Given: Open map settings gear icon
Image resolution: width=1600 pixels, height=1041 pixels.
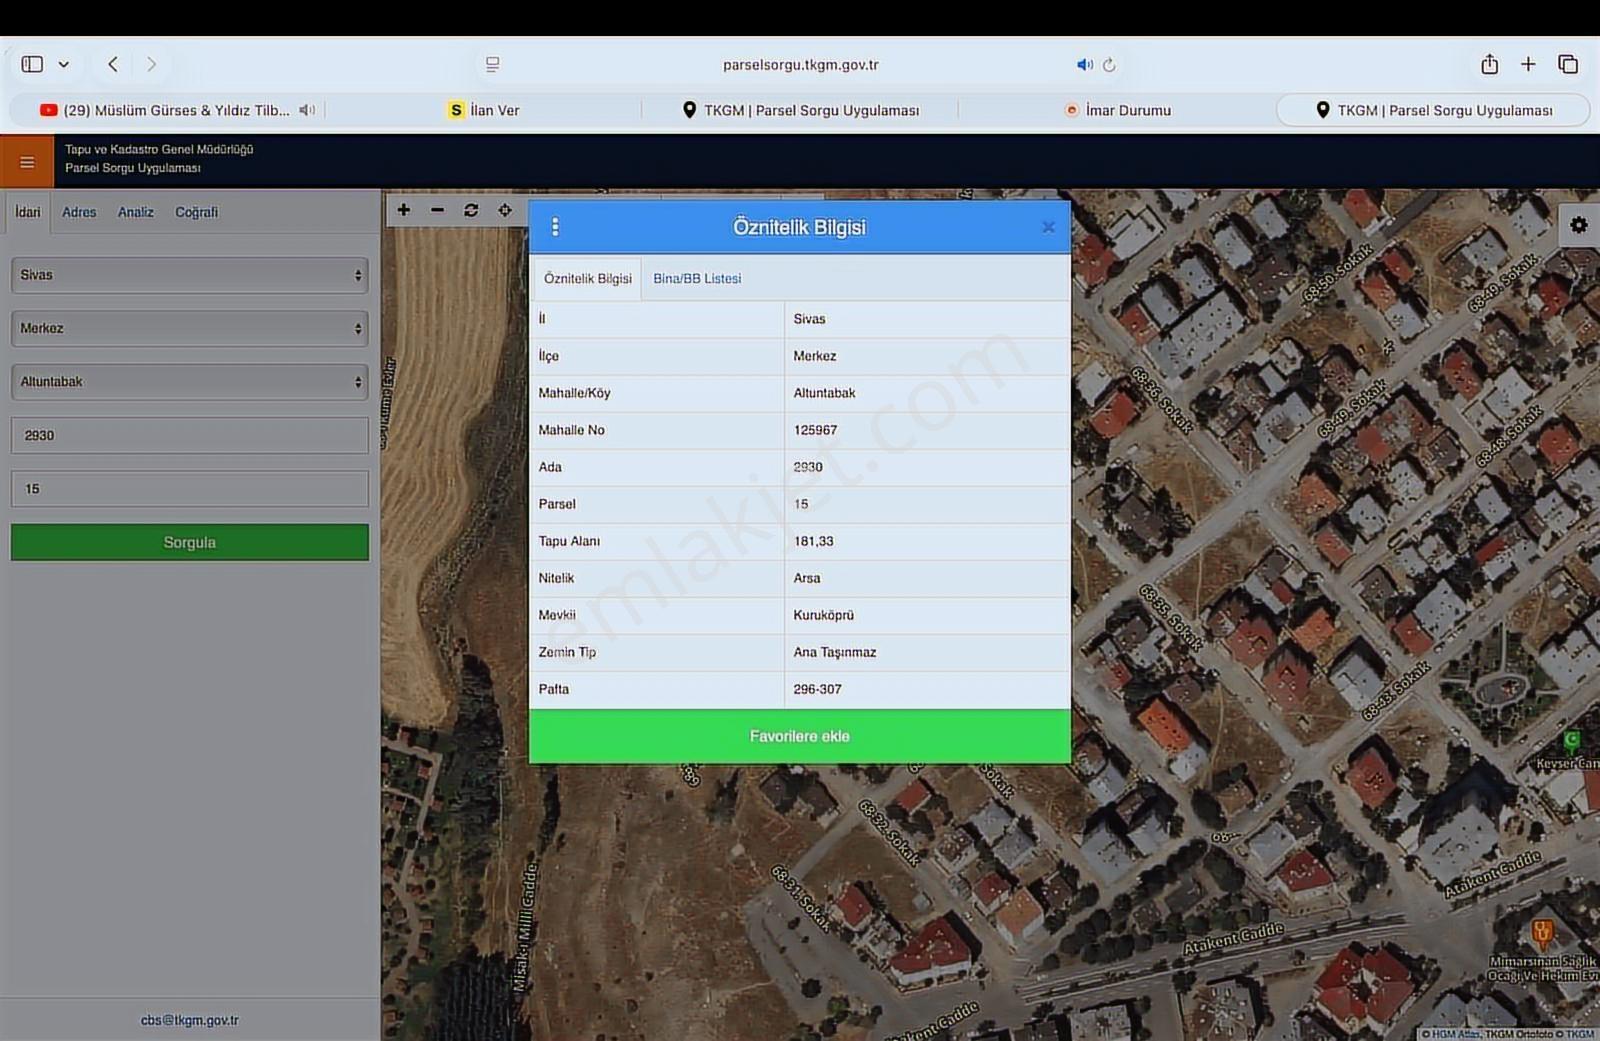Looking at the screenshot, I should click(1579, 225).
